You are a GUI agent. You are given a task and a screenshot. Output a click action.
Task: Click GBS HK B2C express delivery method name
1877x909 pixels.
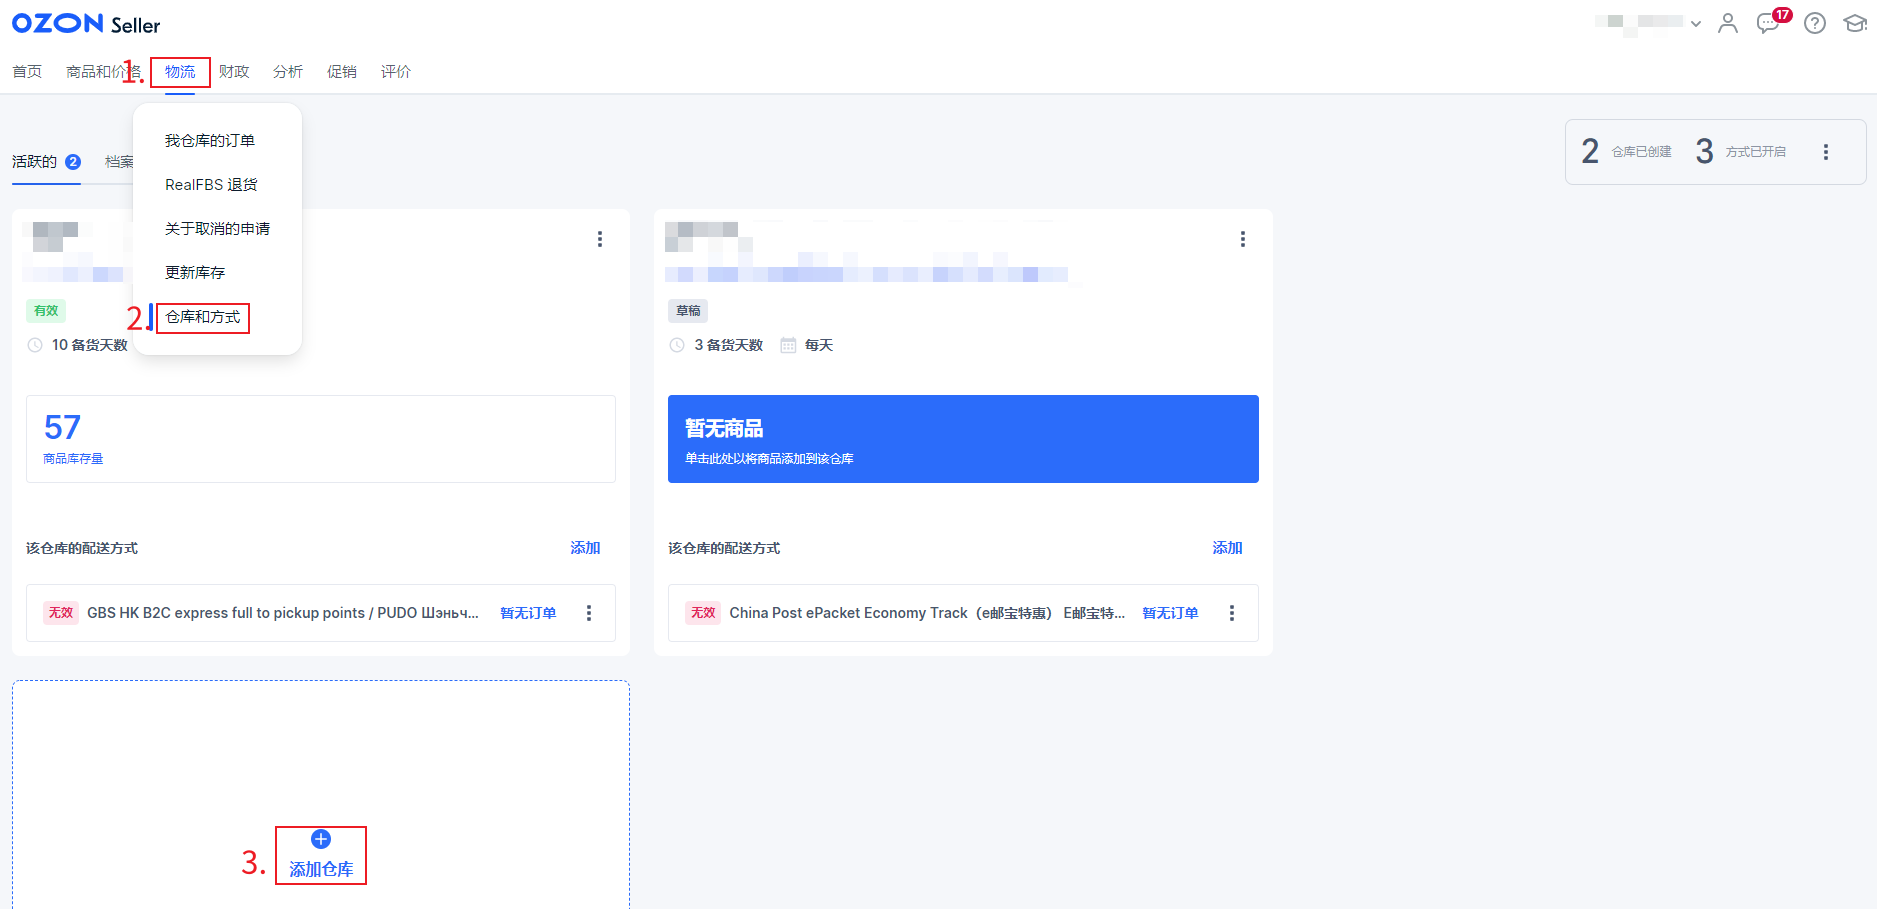tap(283, 613)
